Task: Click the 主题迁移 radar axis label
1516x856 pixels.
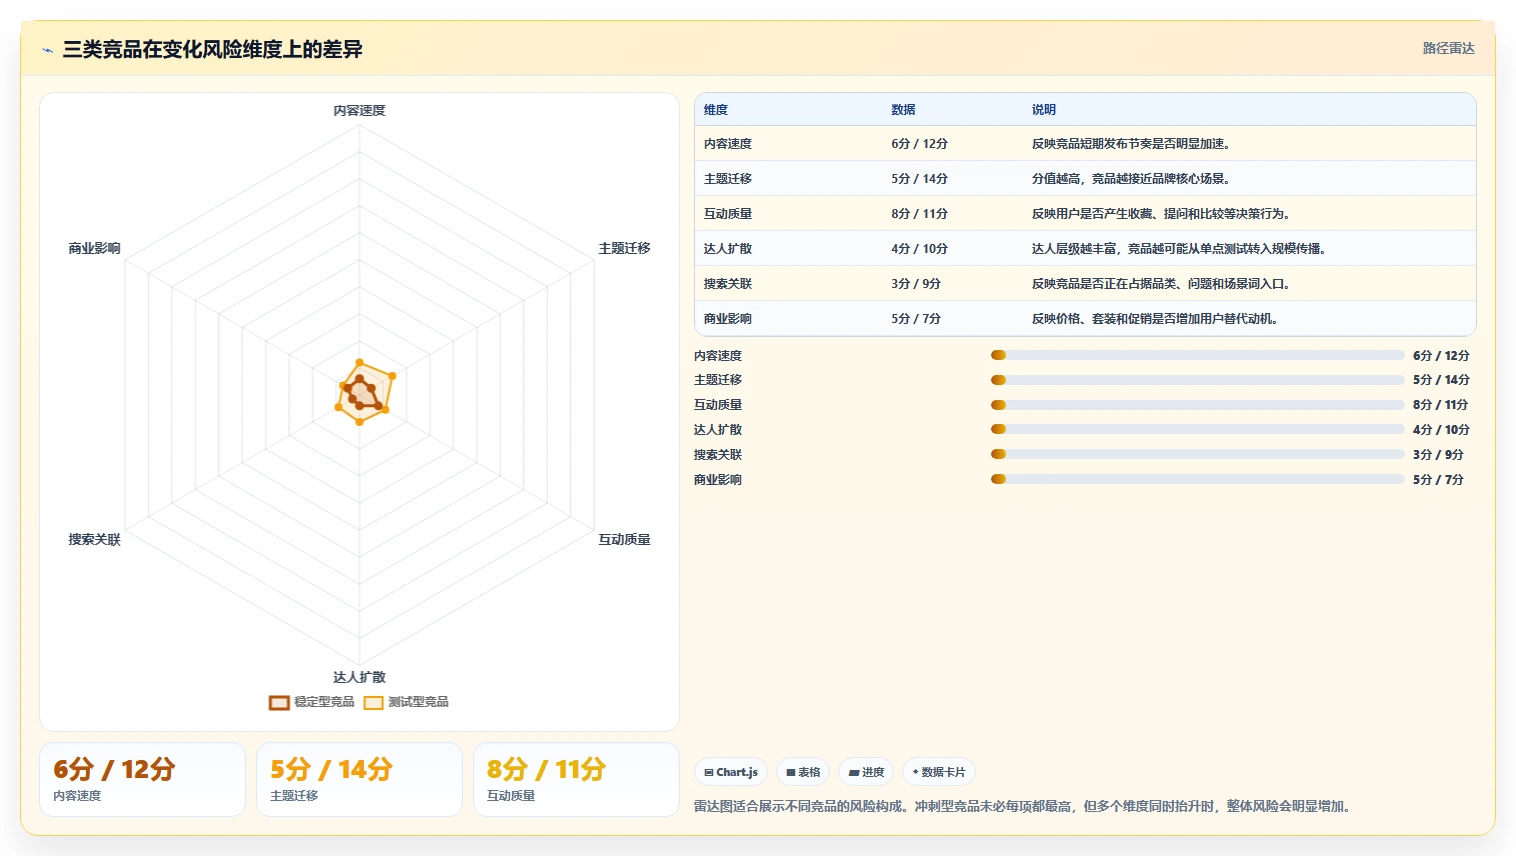Action: (624, 248)
